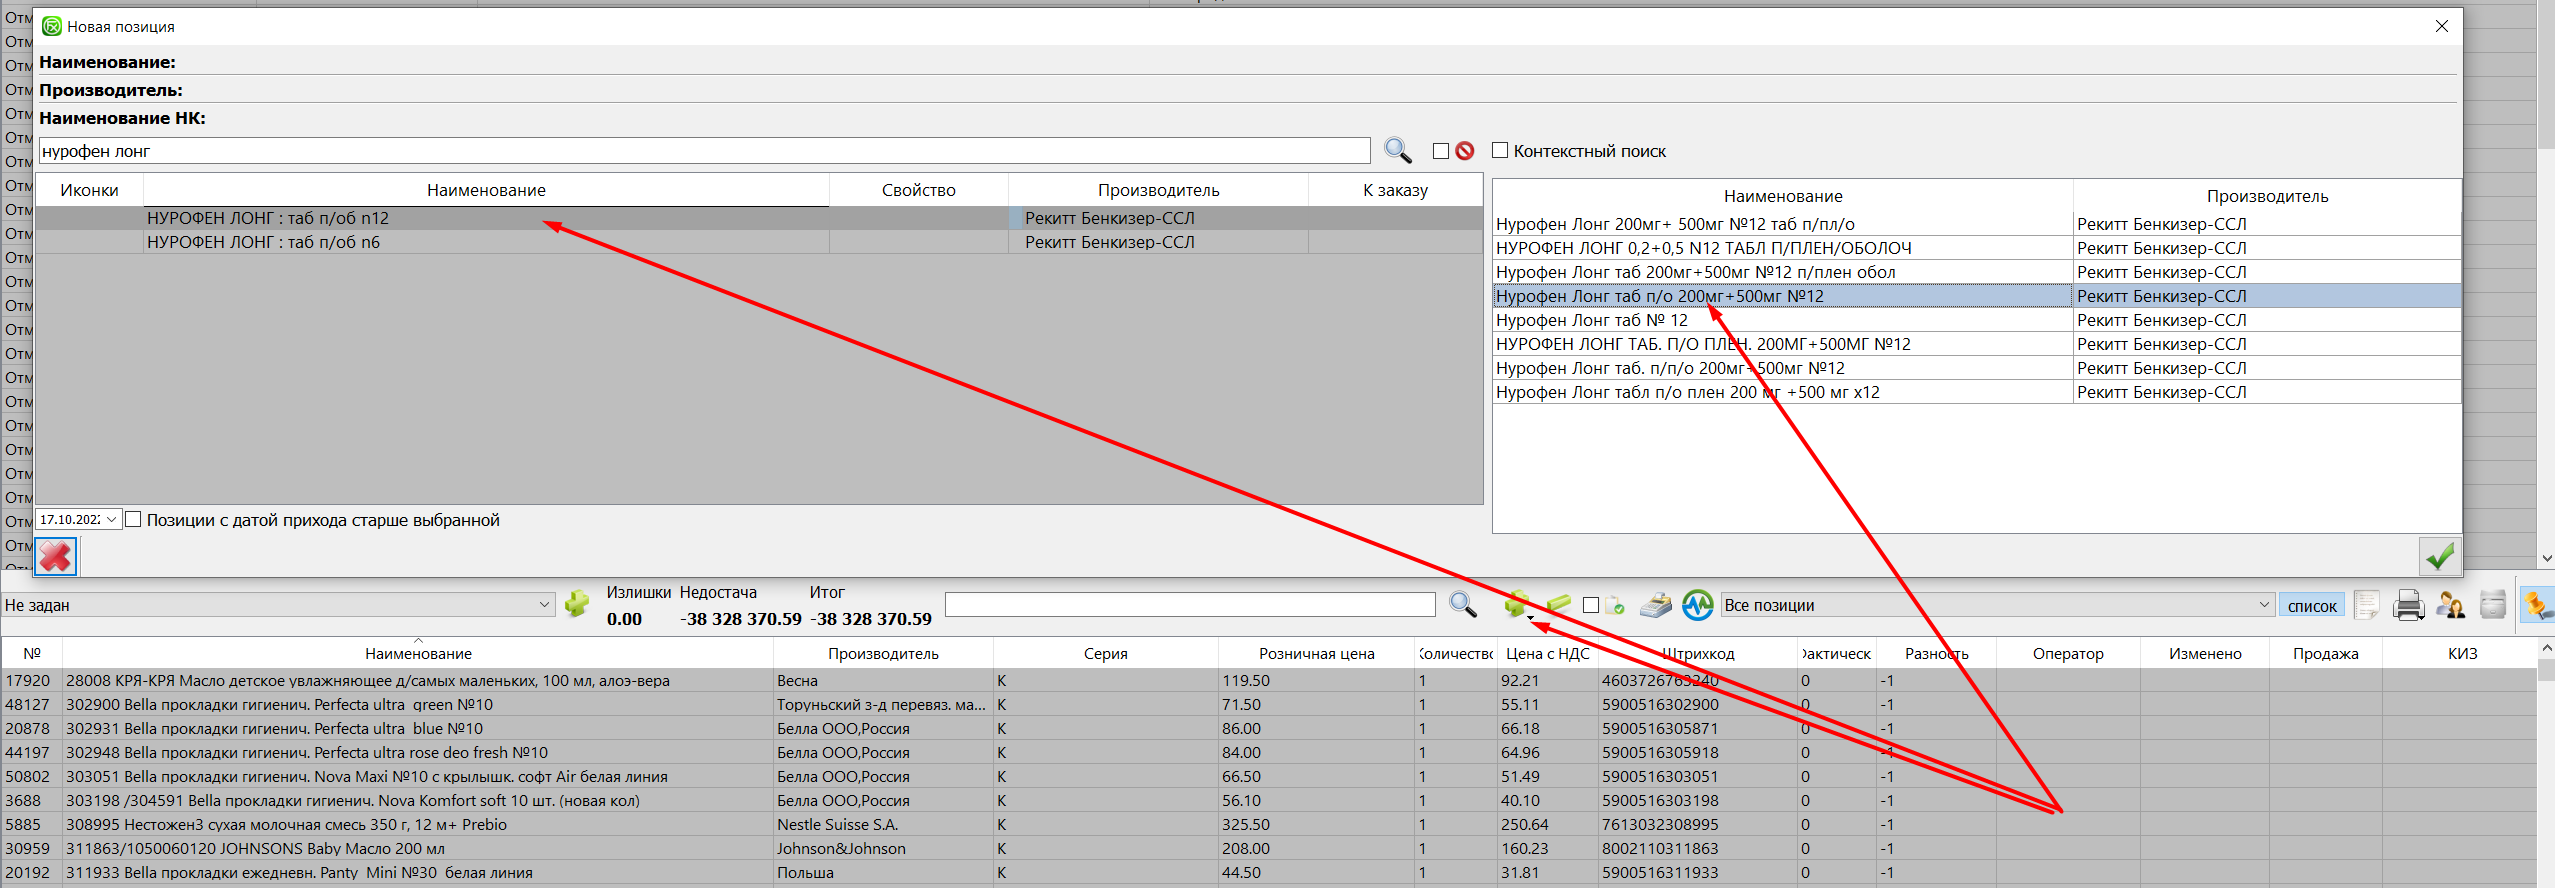2555x888 pixels.
Task: Click the К заказу column header
Action: coord(1395,190)
